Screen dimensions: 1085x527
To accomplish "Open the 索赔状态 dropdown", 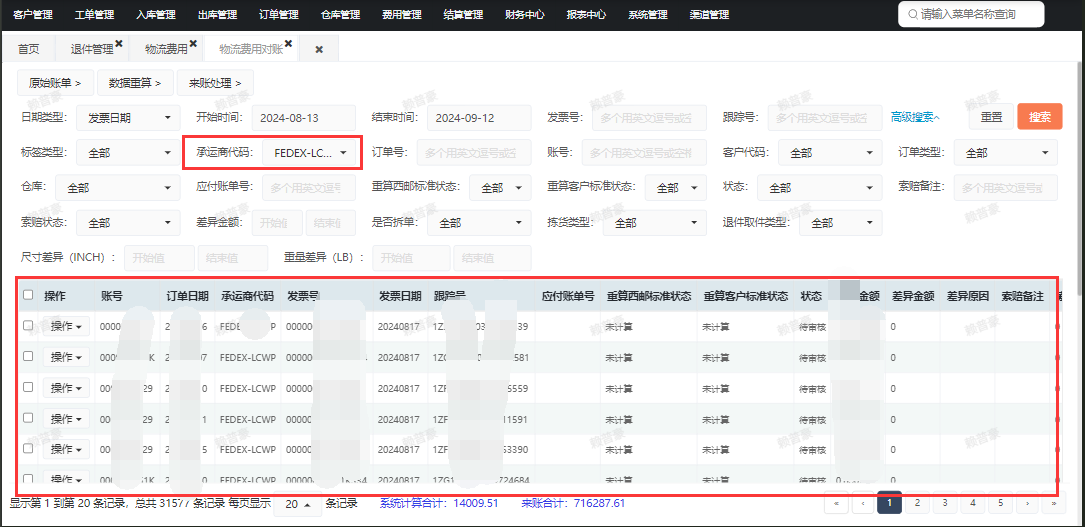I will 128,223.
